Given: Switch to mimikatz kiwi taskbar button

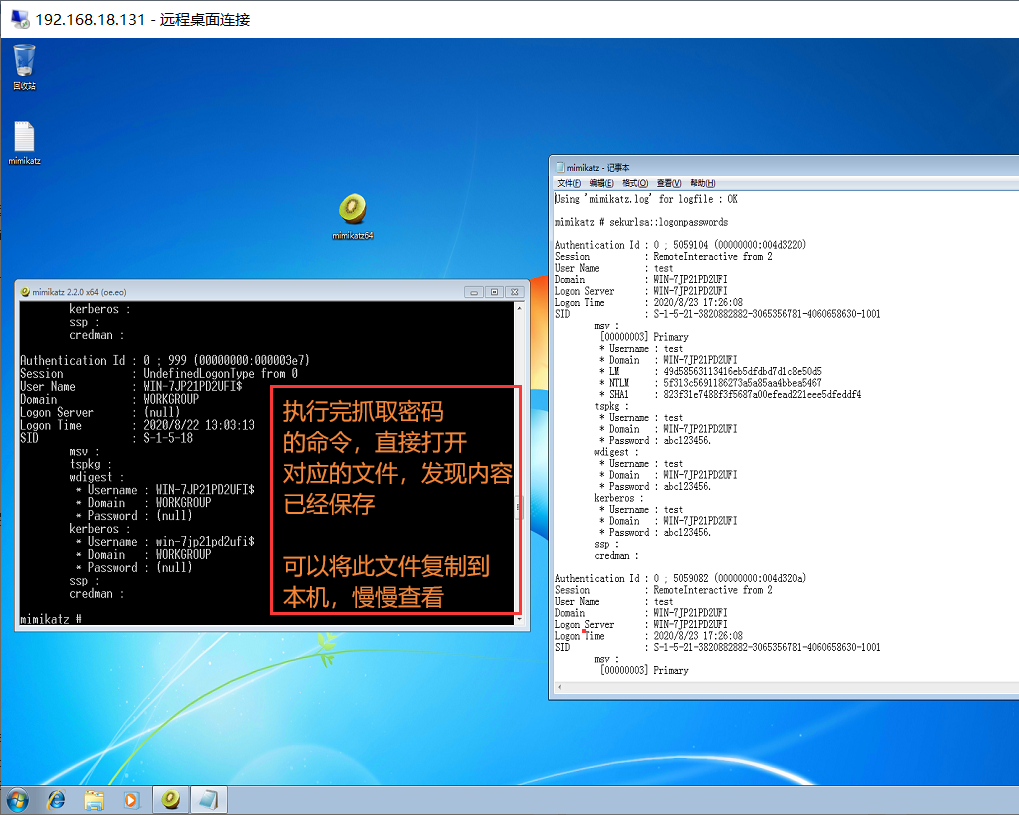Looking at the screenshot, I should [x=171, y=800].
